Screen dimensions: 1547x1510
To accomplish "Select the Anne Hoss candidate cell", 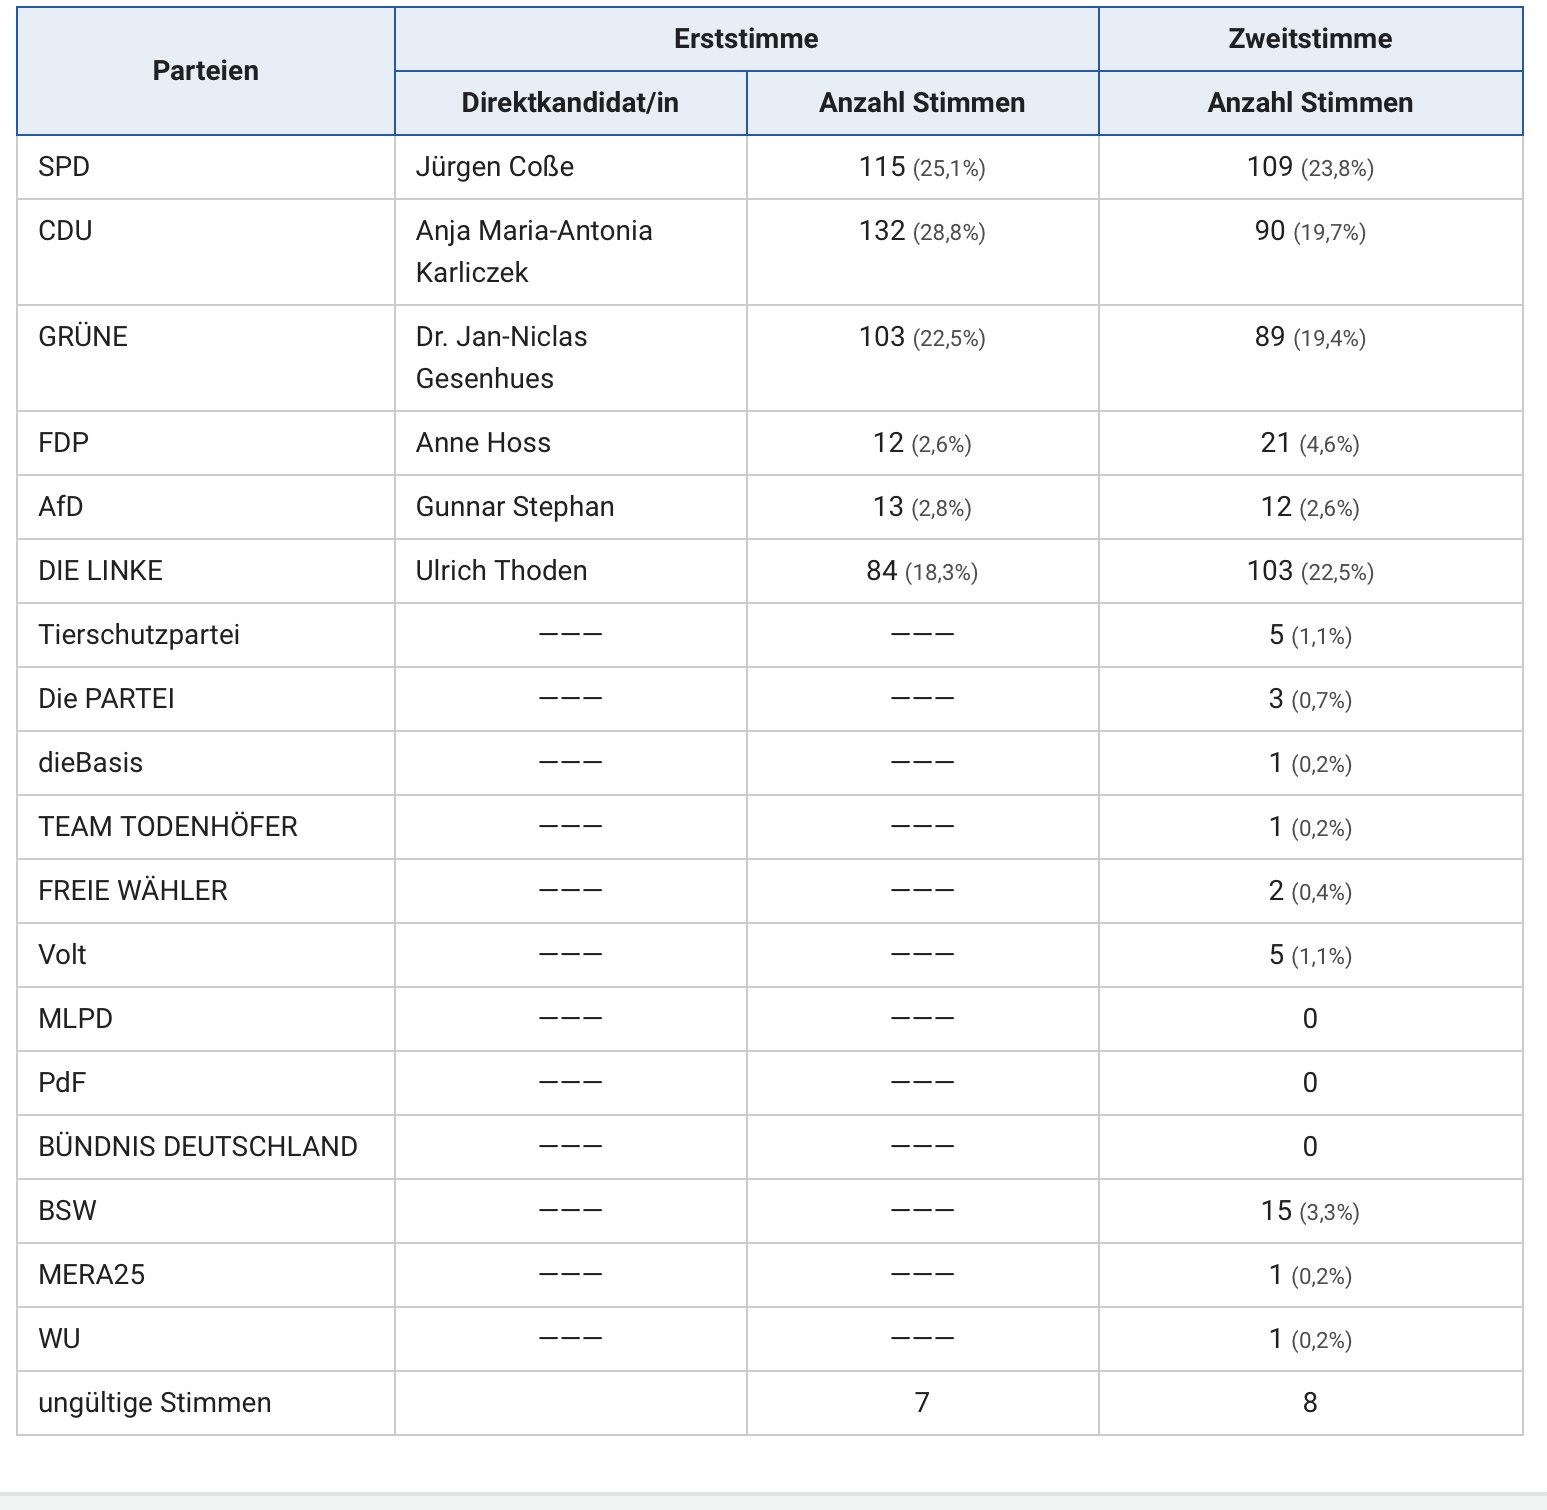I will point(483,443).
